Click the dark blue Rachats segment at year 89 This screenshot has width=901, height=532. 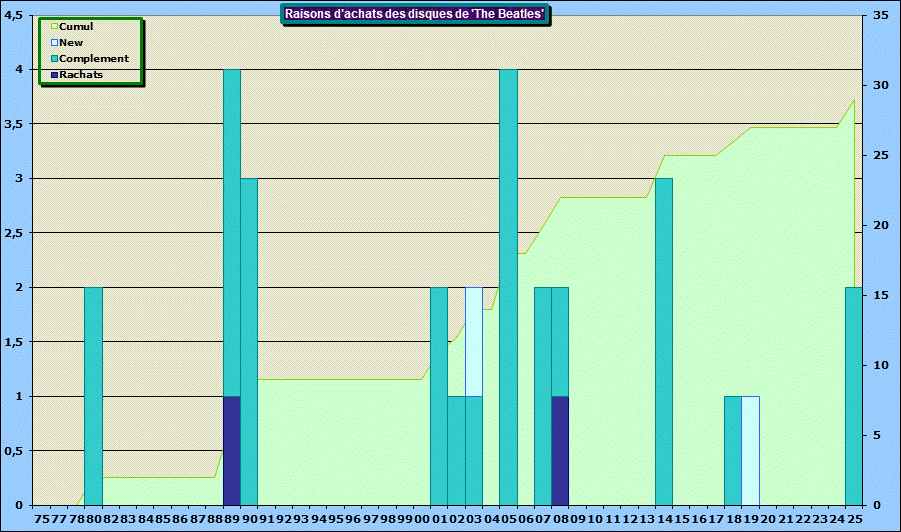point(231,450)
